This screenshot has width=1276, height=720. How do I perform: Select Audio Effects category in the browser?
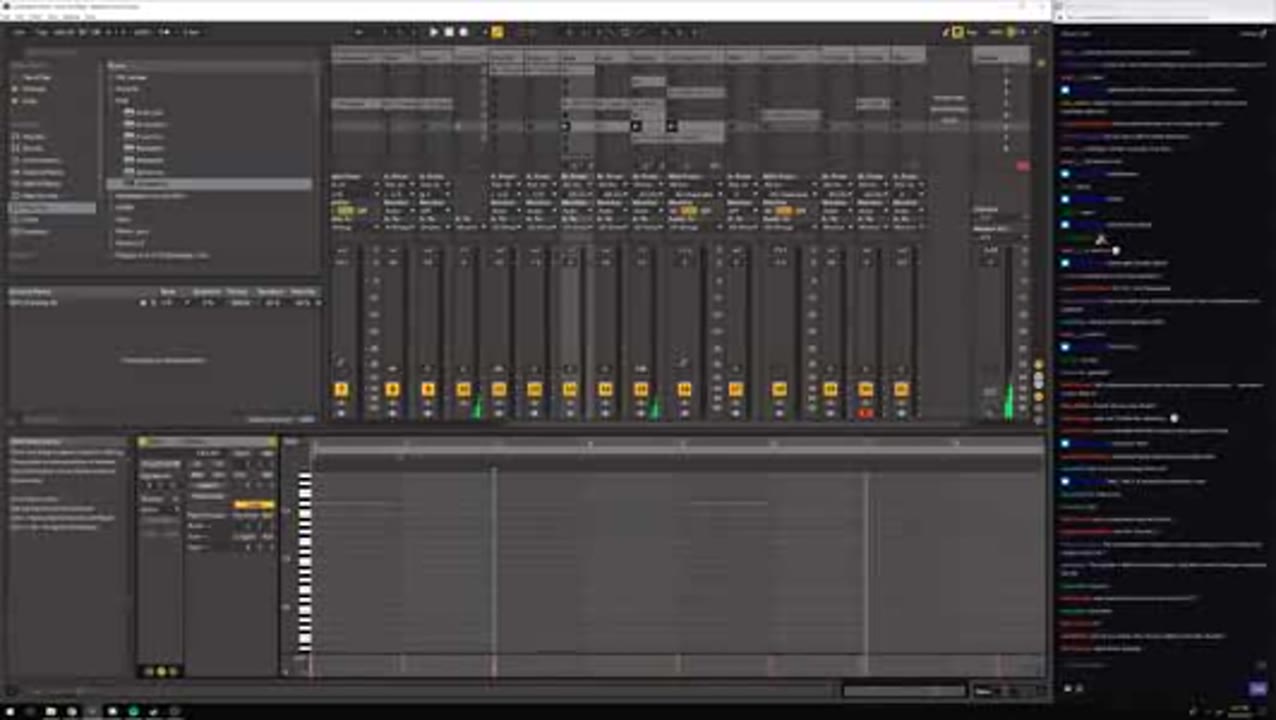(42, 172)
